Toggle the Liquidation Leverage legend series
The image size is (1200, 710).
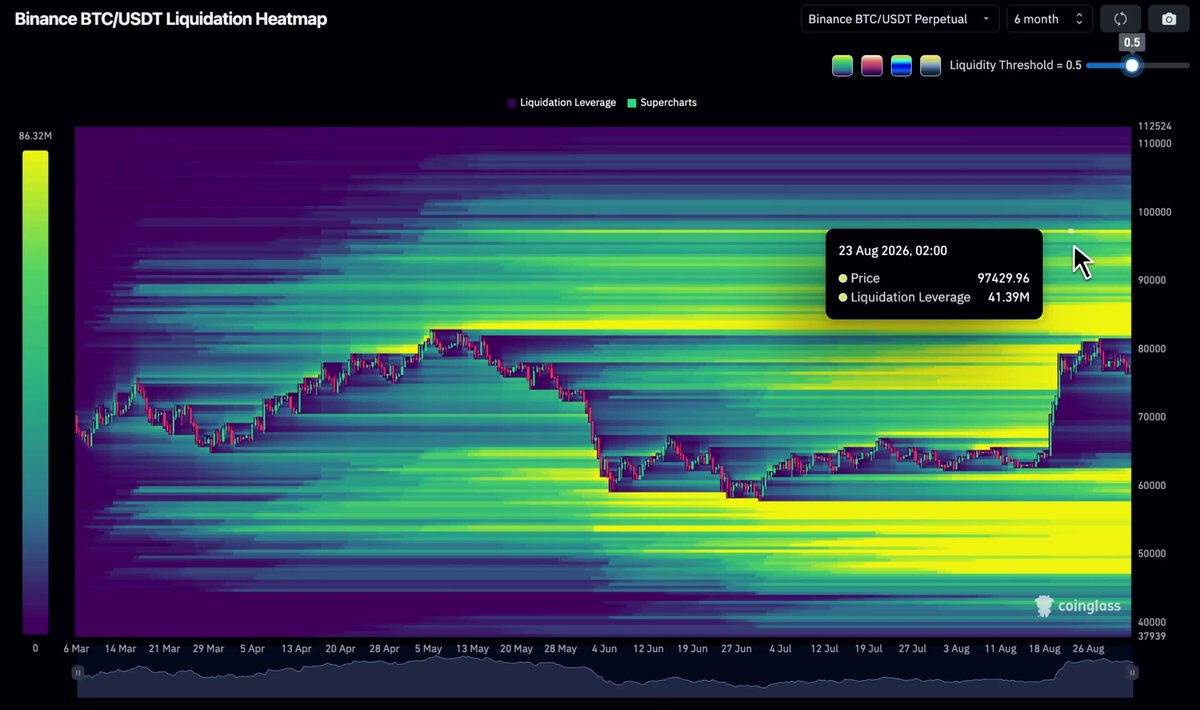[x=561, y=102]
